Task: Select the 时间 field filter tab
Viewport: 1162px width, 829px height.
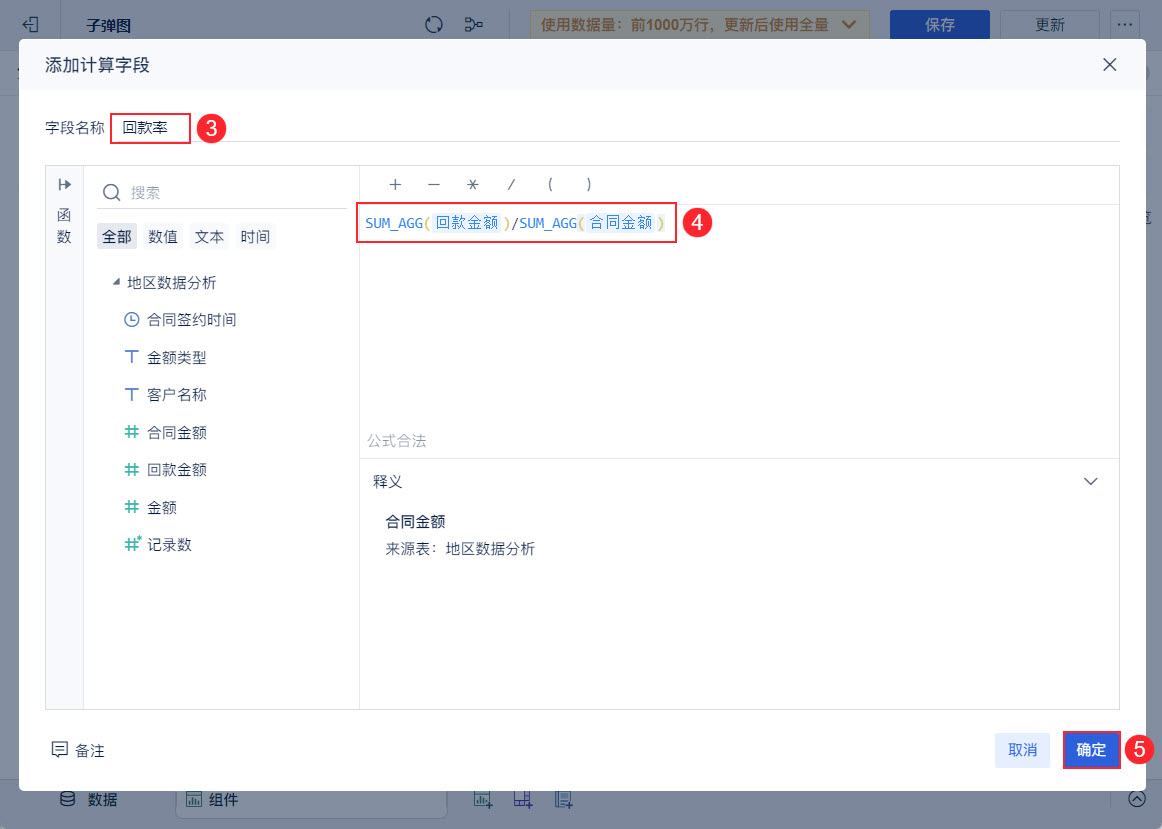Action: [255, 237]
